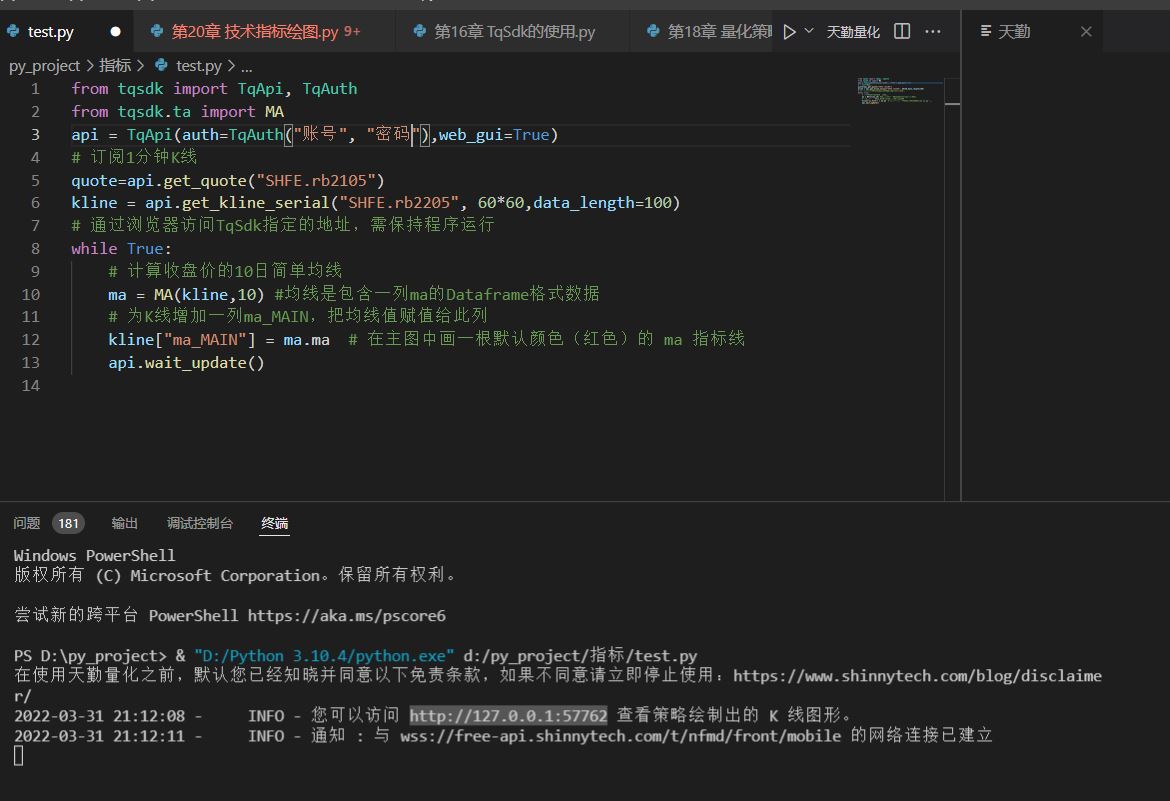
Task: Click the web_gui=True argument
Action: [493, 135]
